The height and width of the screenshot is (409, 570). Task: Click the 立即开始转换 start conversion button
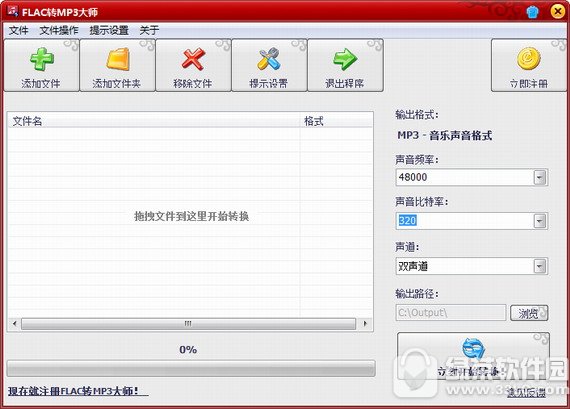click(x=473, y=356)
